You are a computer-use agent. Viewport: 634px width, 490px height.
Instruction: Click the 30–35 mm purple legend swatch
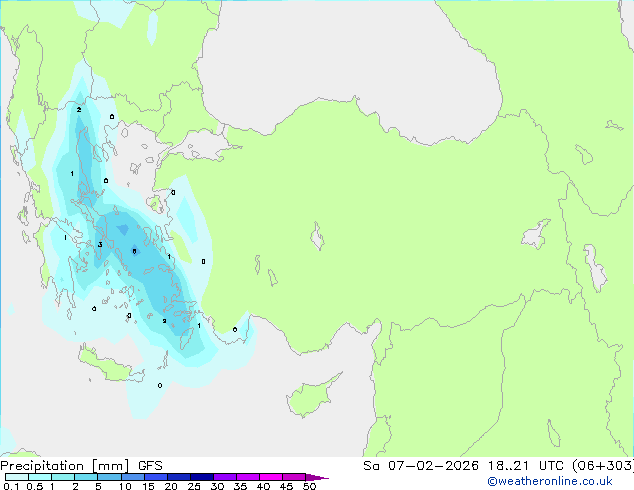click(x=224, y=477)
